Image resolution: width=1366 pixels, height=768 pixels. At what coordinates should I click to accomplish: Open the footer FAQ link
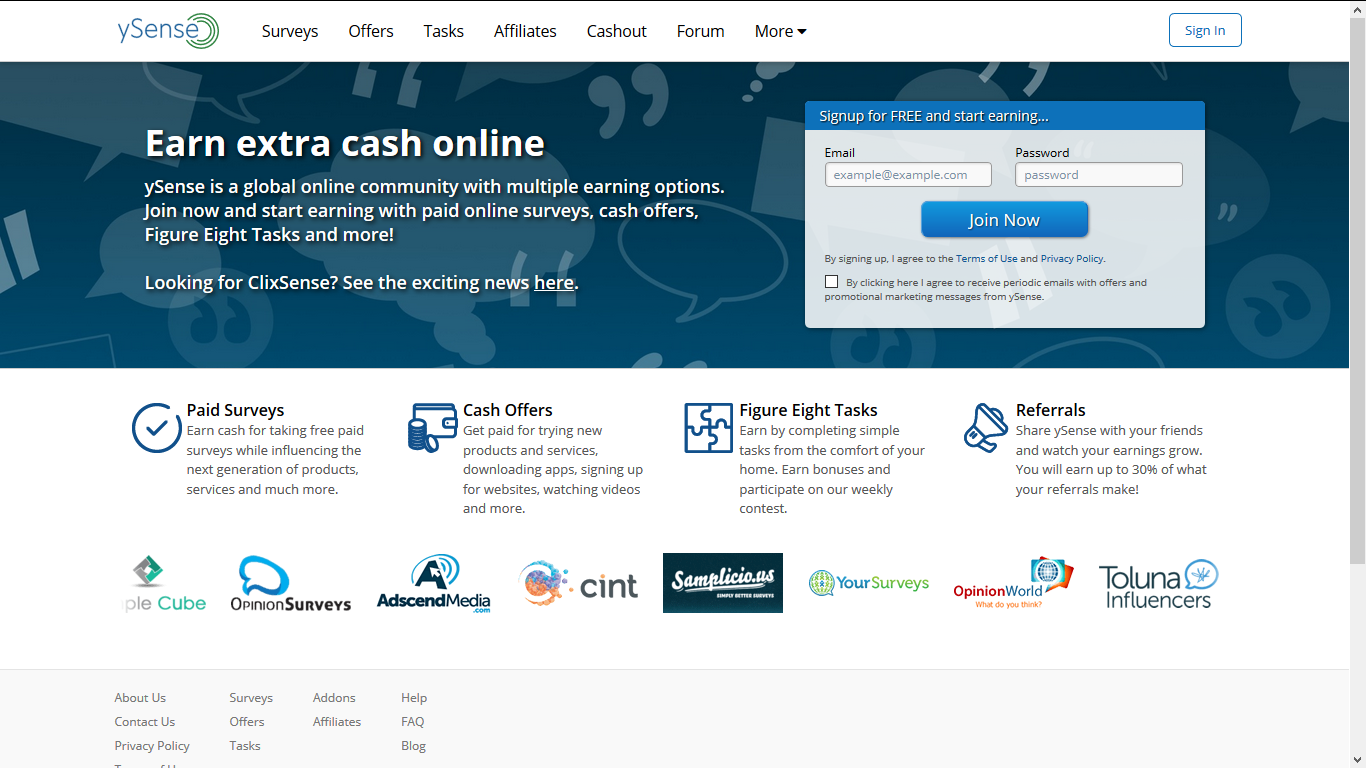click(413, 722)
